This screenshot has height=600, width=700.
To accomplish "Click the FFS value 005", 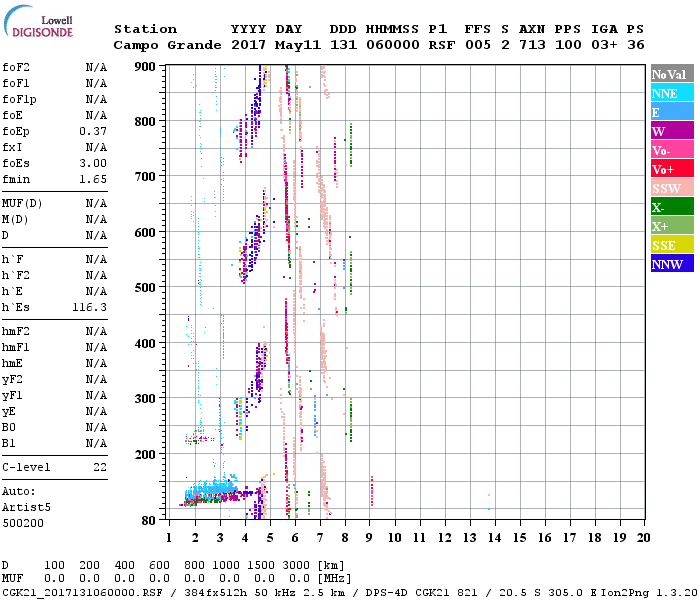I will (x=478, y=45).
